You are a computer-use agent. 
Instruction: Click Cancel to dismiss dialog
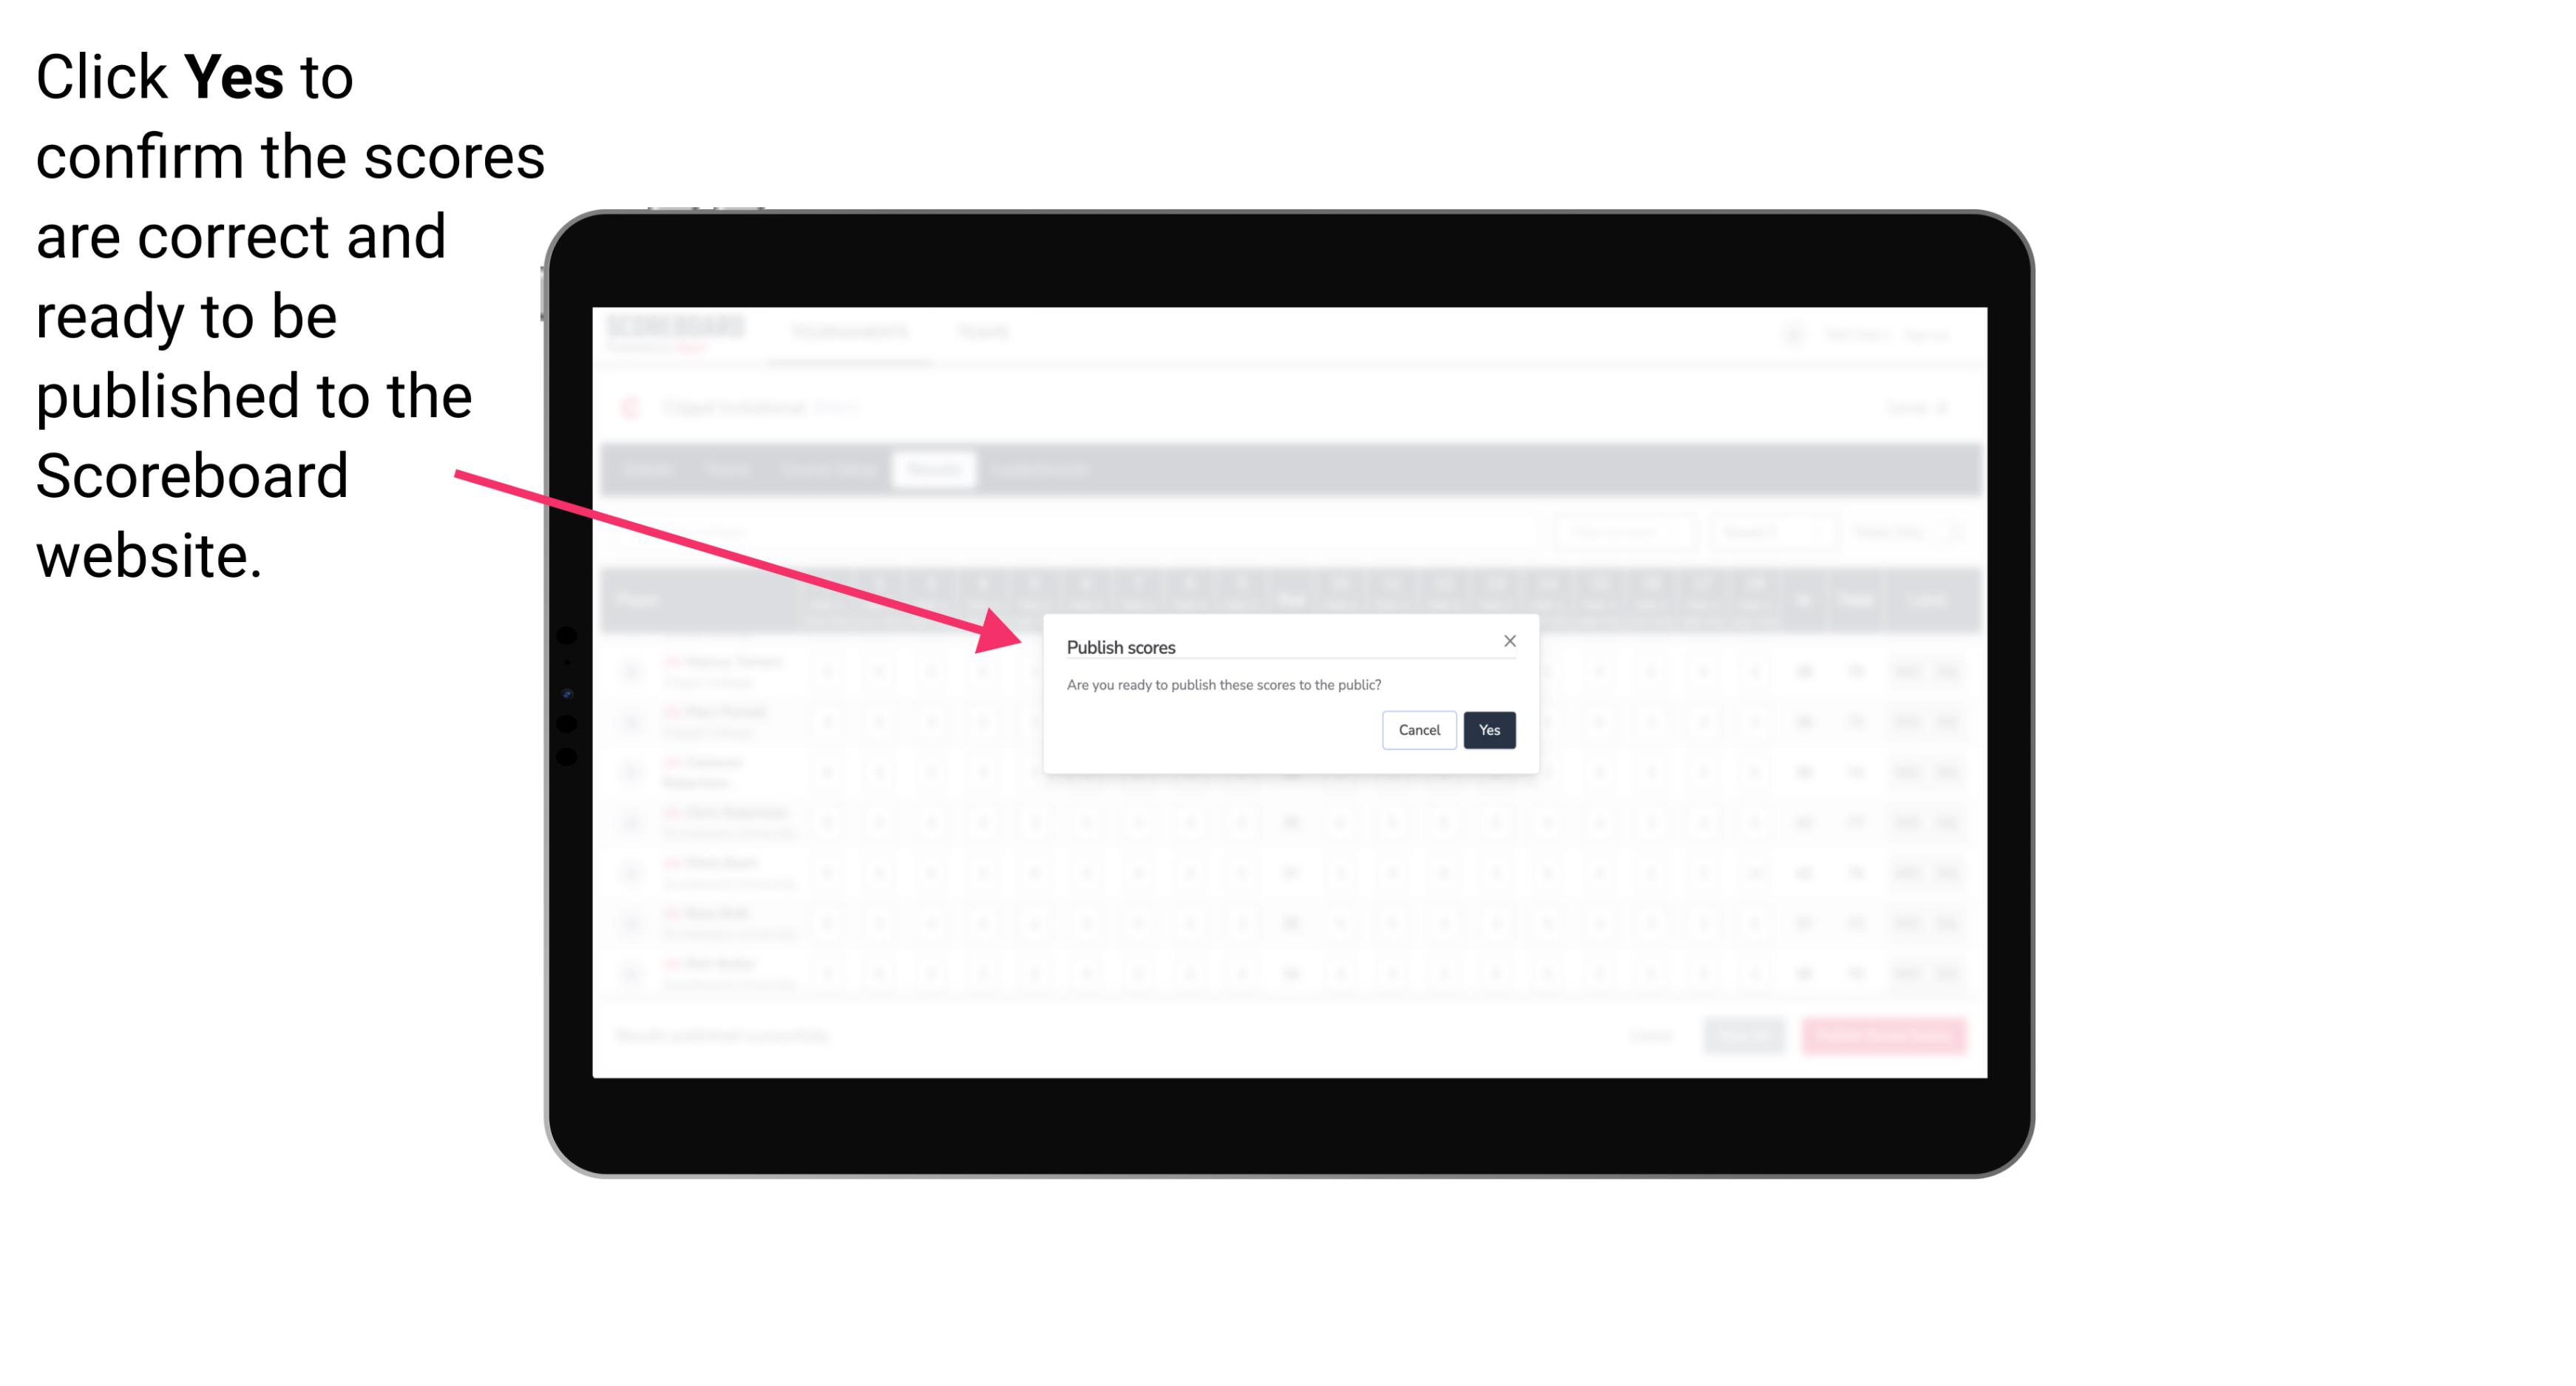tap(1417, 729)
